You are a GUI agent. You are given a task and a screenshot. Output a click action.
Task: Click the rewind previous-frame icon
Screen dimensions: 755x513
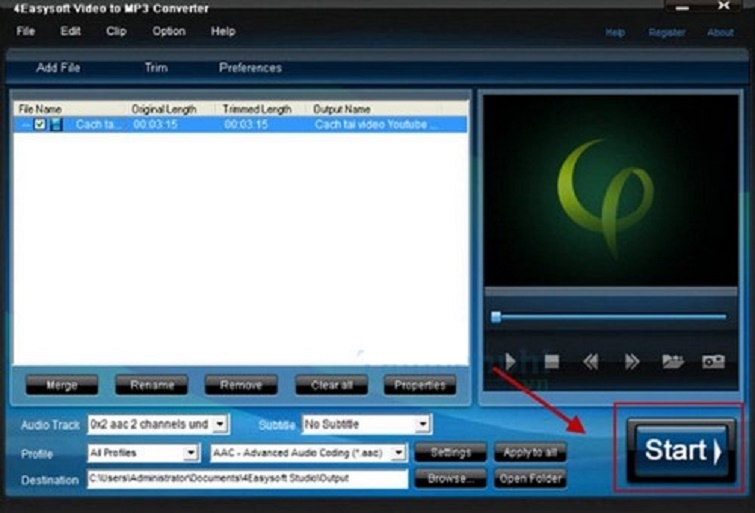[591, 361]
